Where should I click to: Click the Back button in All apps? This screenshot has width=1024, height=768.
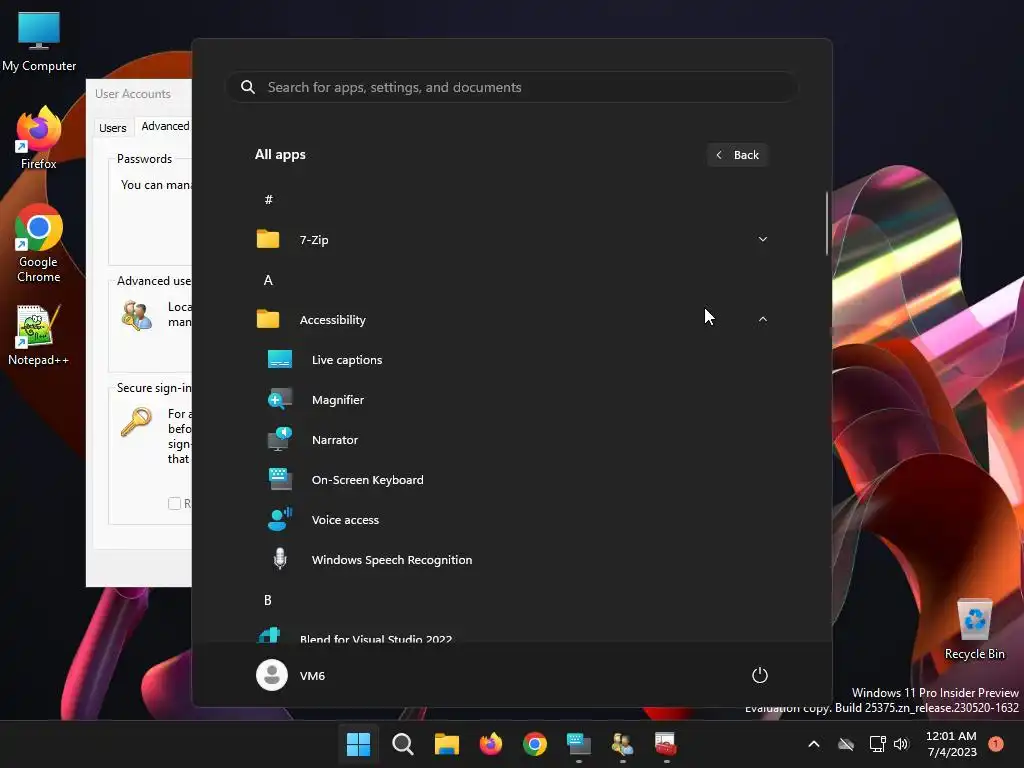coord(737,155)
